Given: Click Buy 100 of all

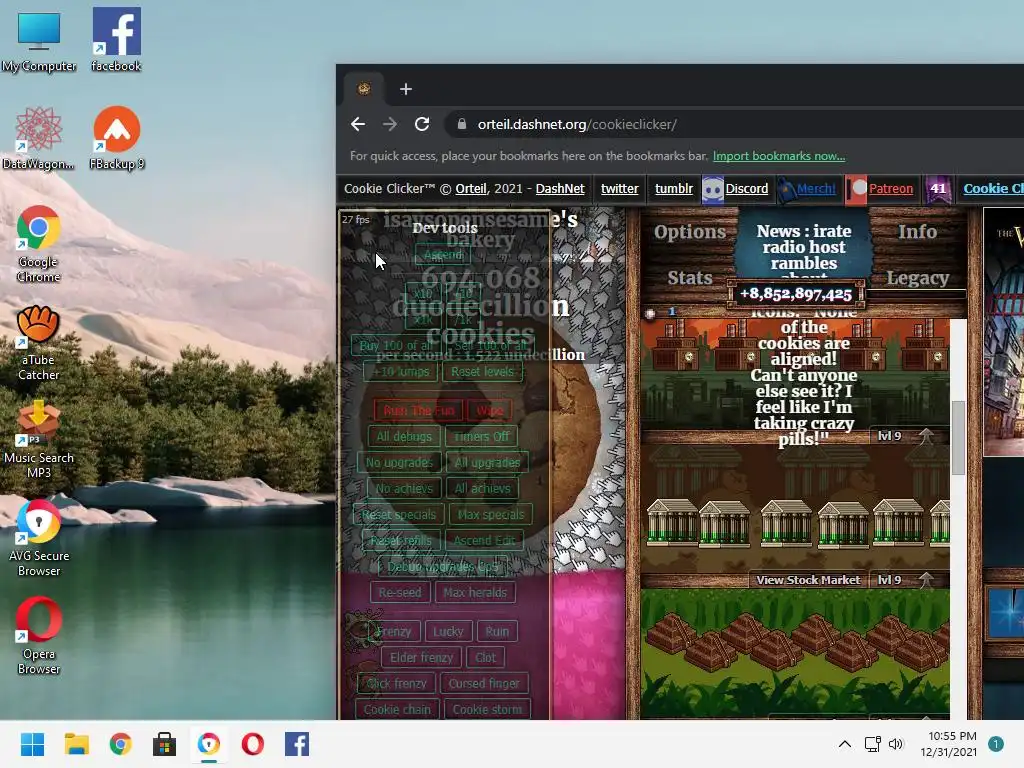Looking at the screenshot, I should click(396, 345).
